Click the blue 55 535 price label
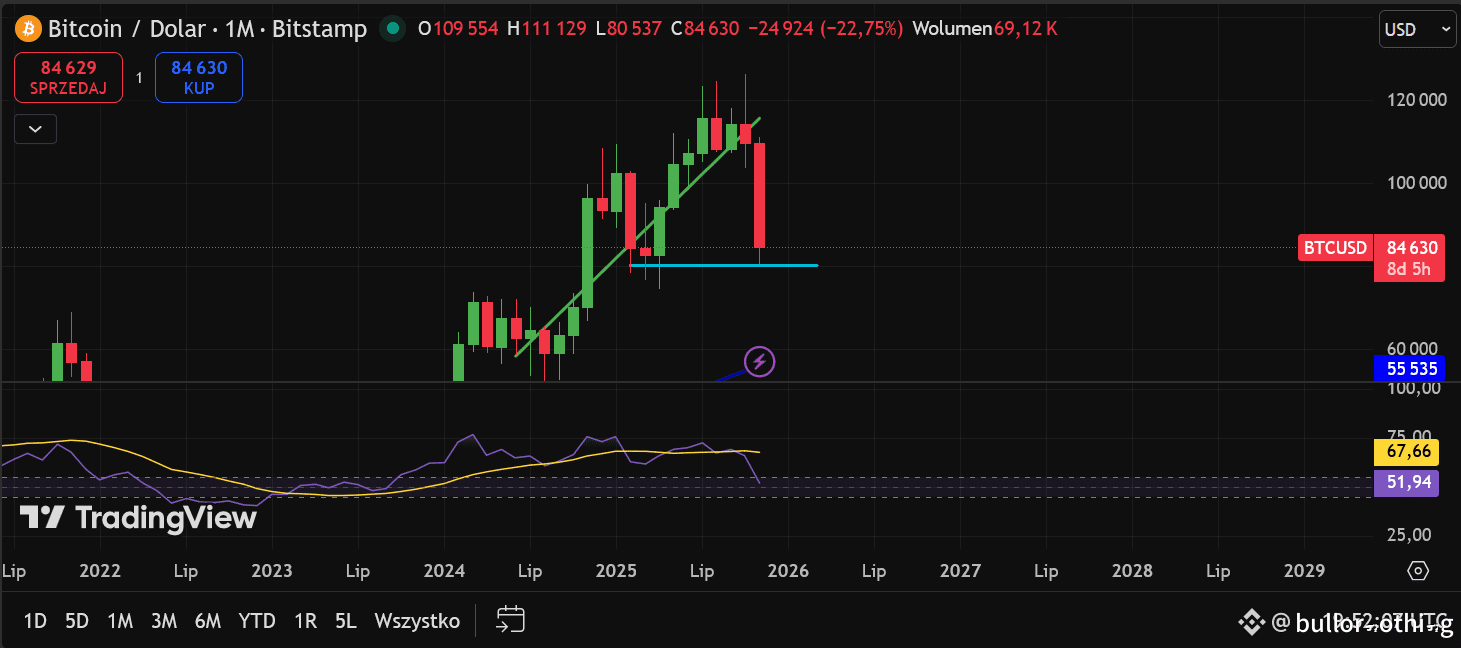1461x648 pixels. pyautogui.click(x=1410, y=369)
